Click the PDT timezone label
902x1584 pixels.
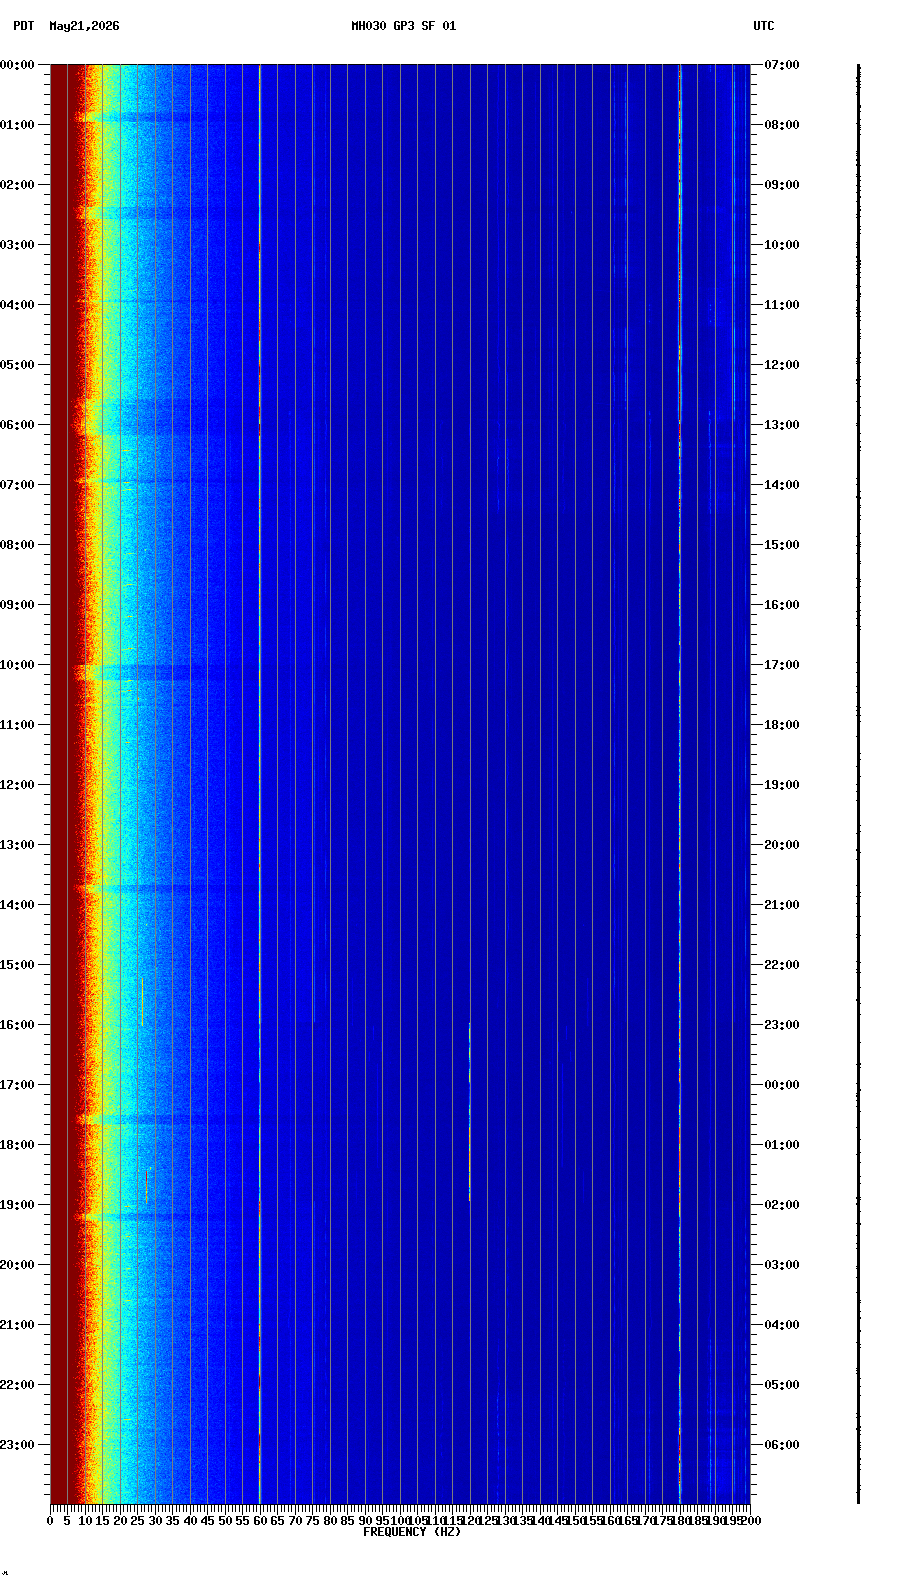[23, 26]
